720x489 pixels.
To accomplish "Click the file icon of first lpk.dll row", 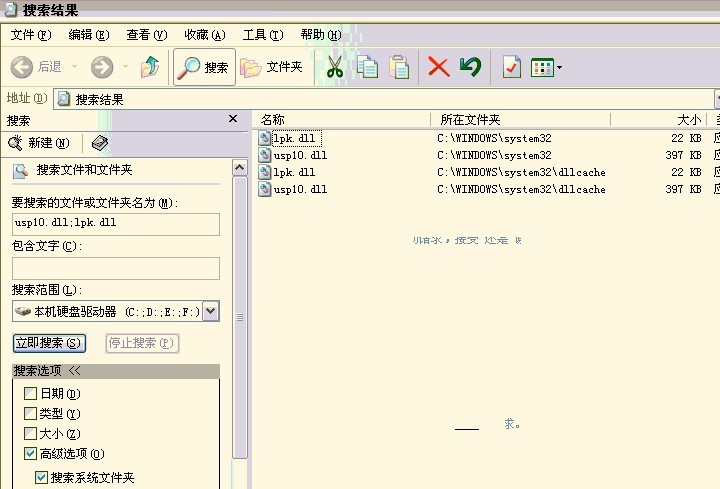I will [264, 138].
